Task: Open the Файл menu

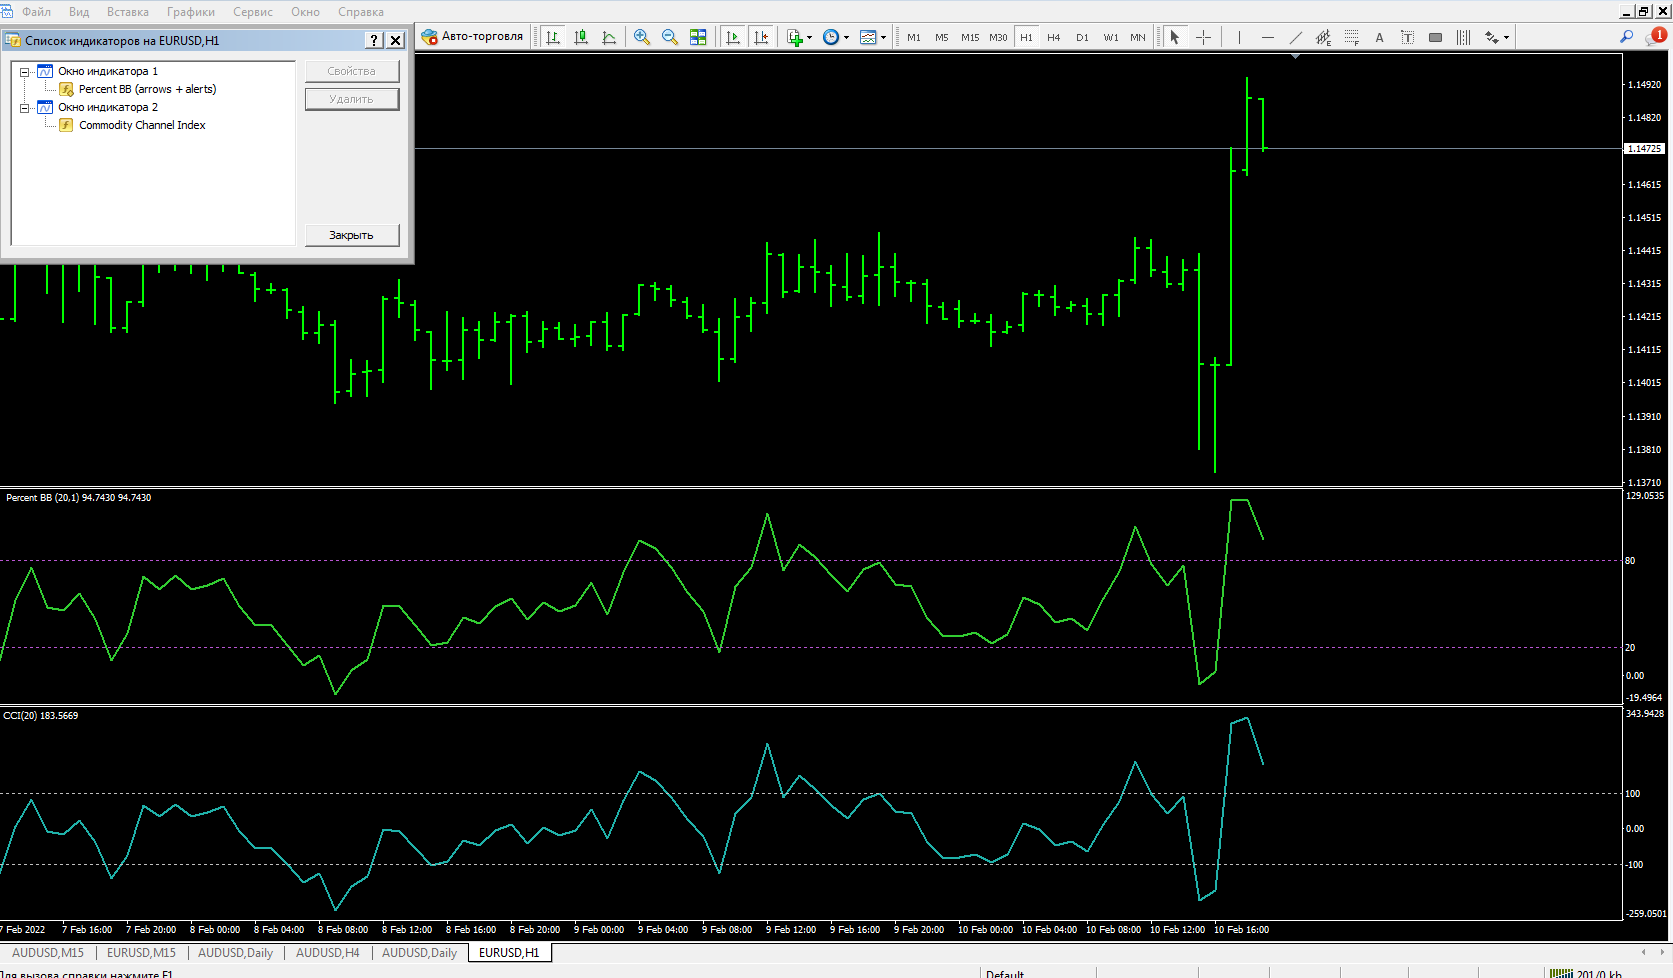Action: 36,12
